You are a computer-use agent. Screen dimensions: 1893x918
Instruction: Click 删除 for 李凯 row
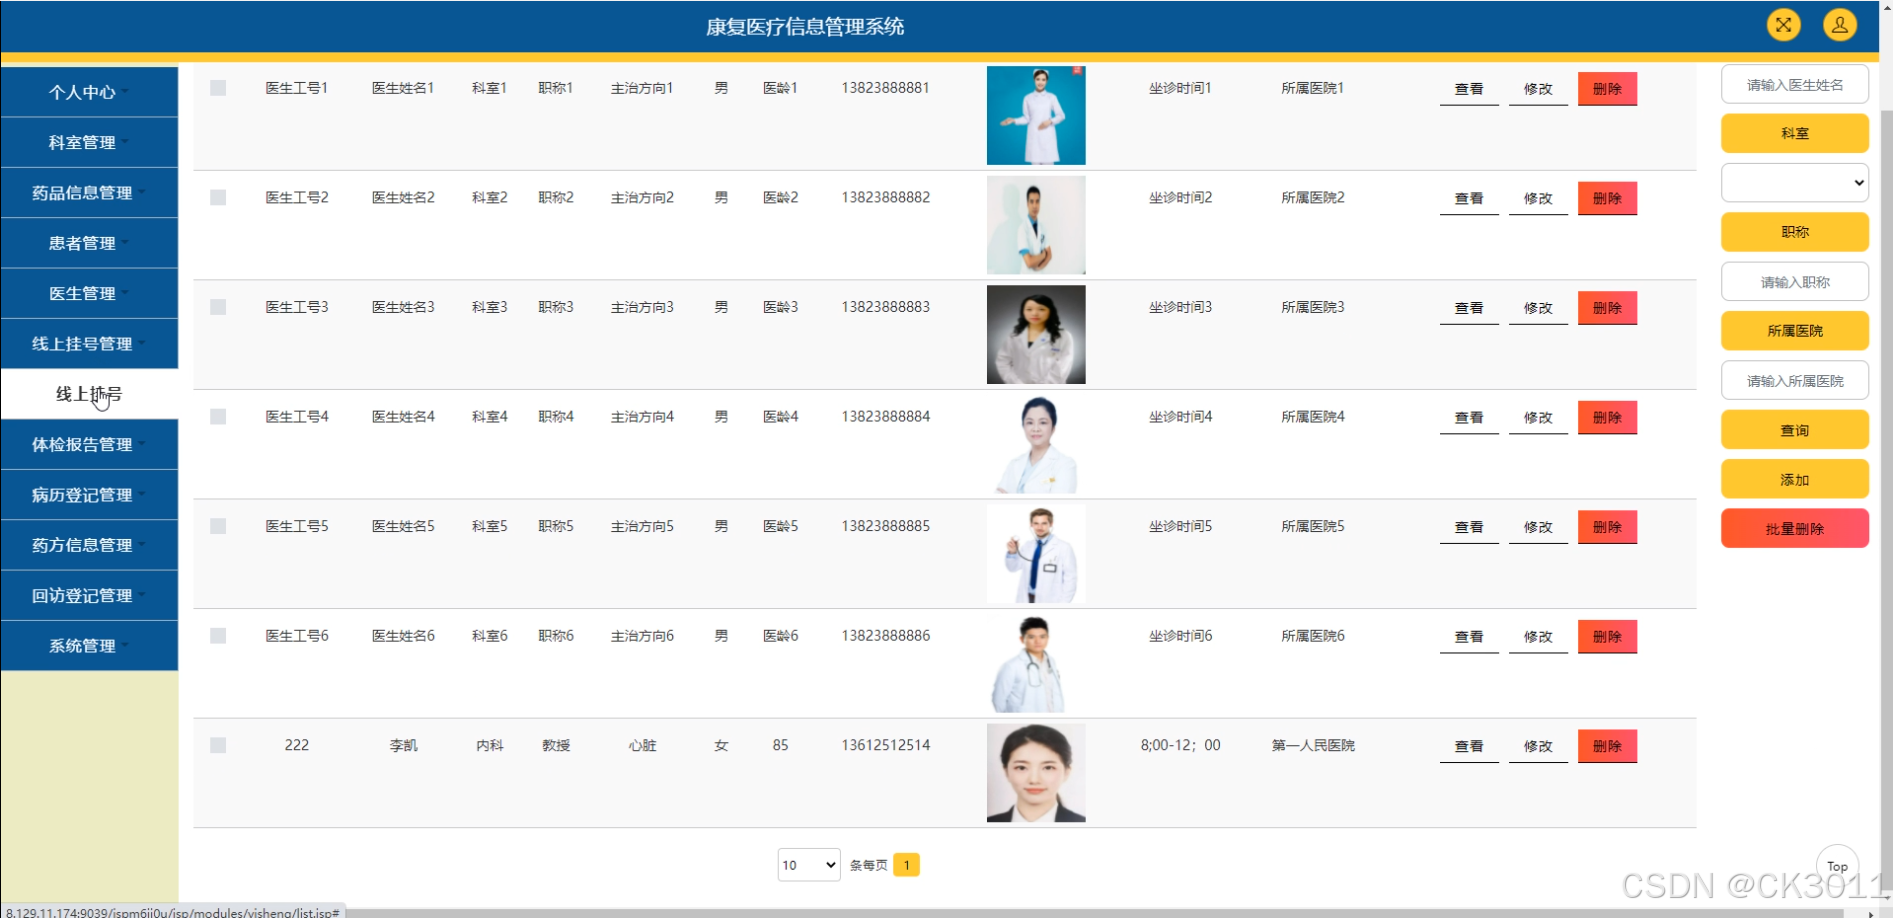(1607, 746)
